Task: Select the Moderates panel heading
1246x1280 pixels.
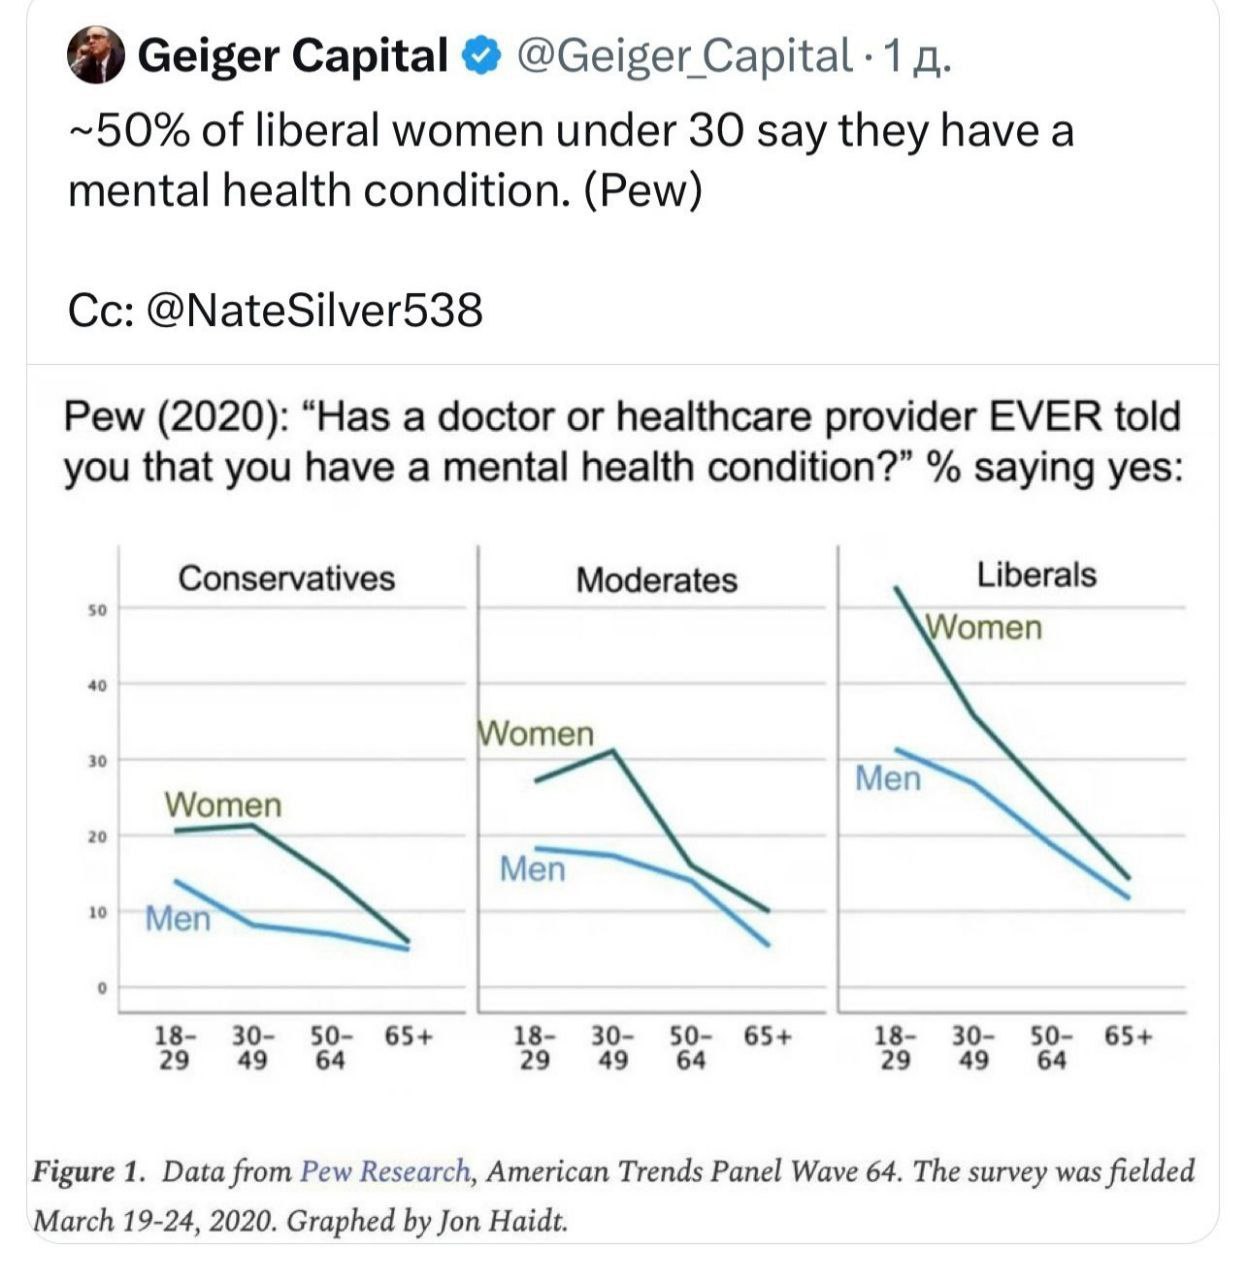Action: [x=656, y=580]
